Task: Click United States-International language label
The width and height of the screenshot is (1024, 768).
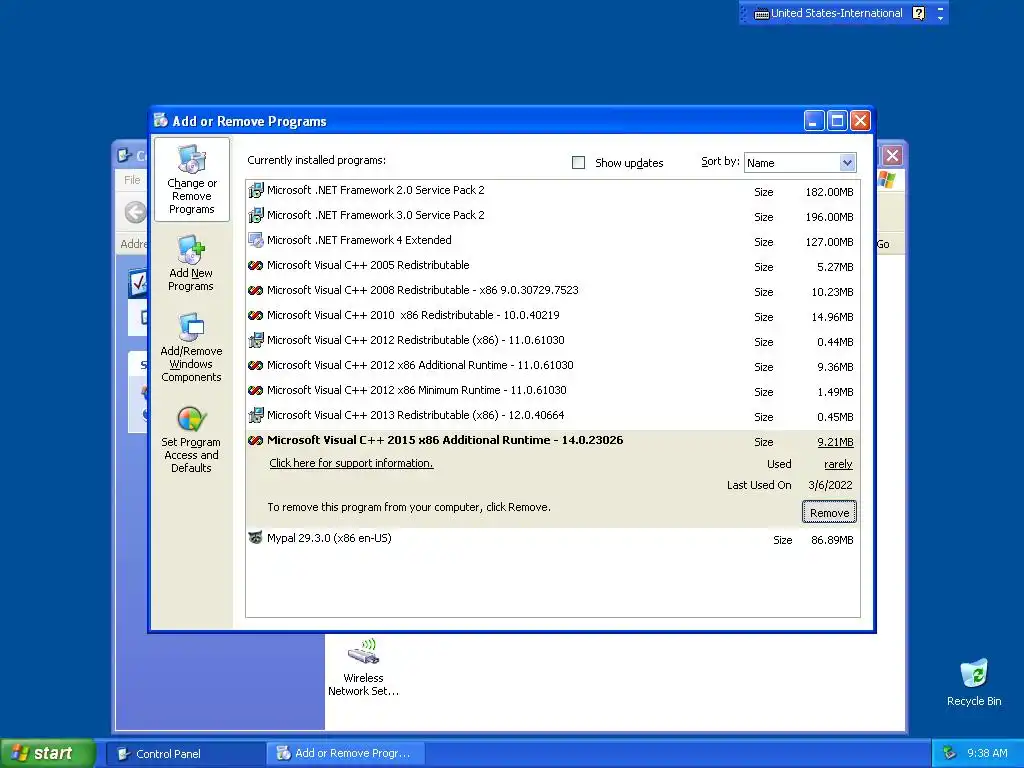Action: coord(837,13)
